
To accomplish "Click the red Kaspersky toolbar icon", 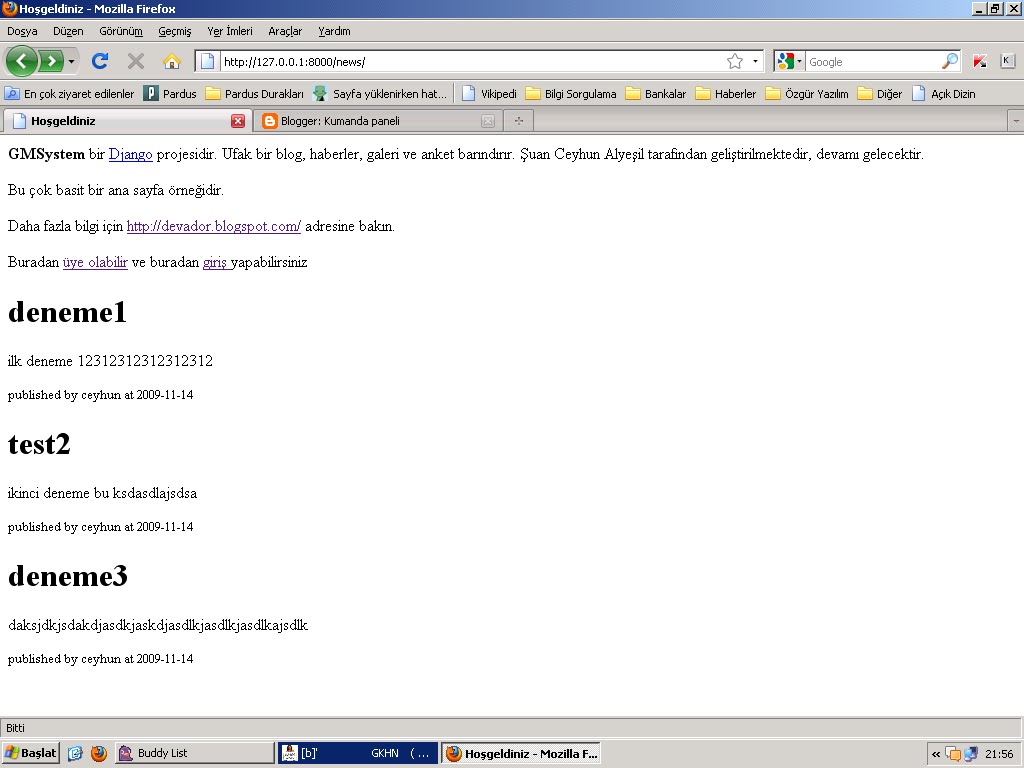I will 980,61.
